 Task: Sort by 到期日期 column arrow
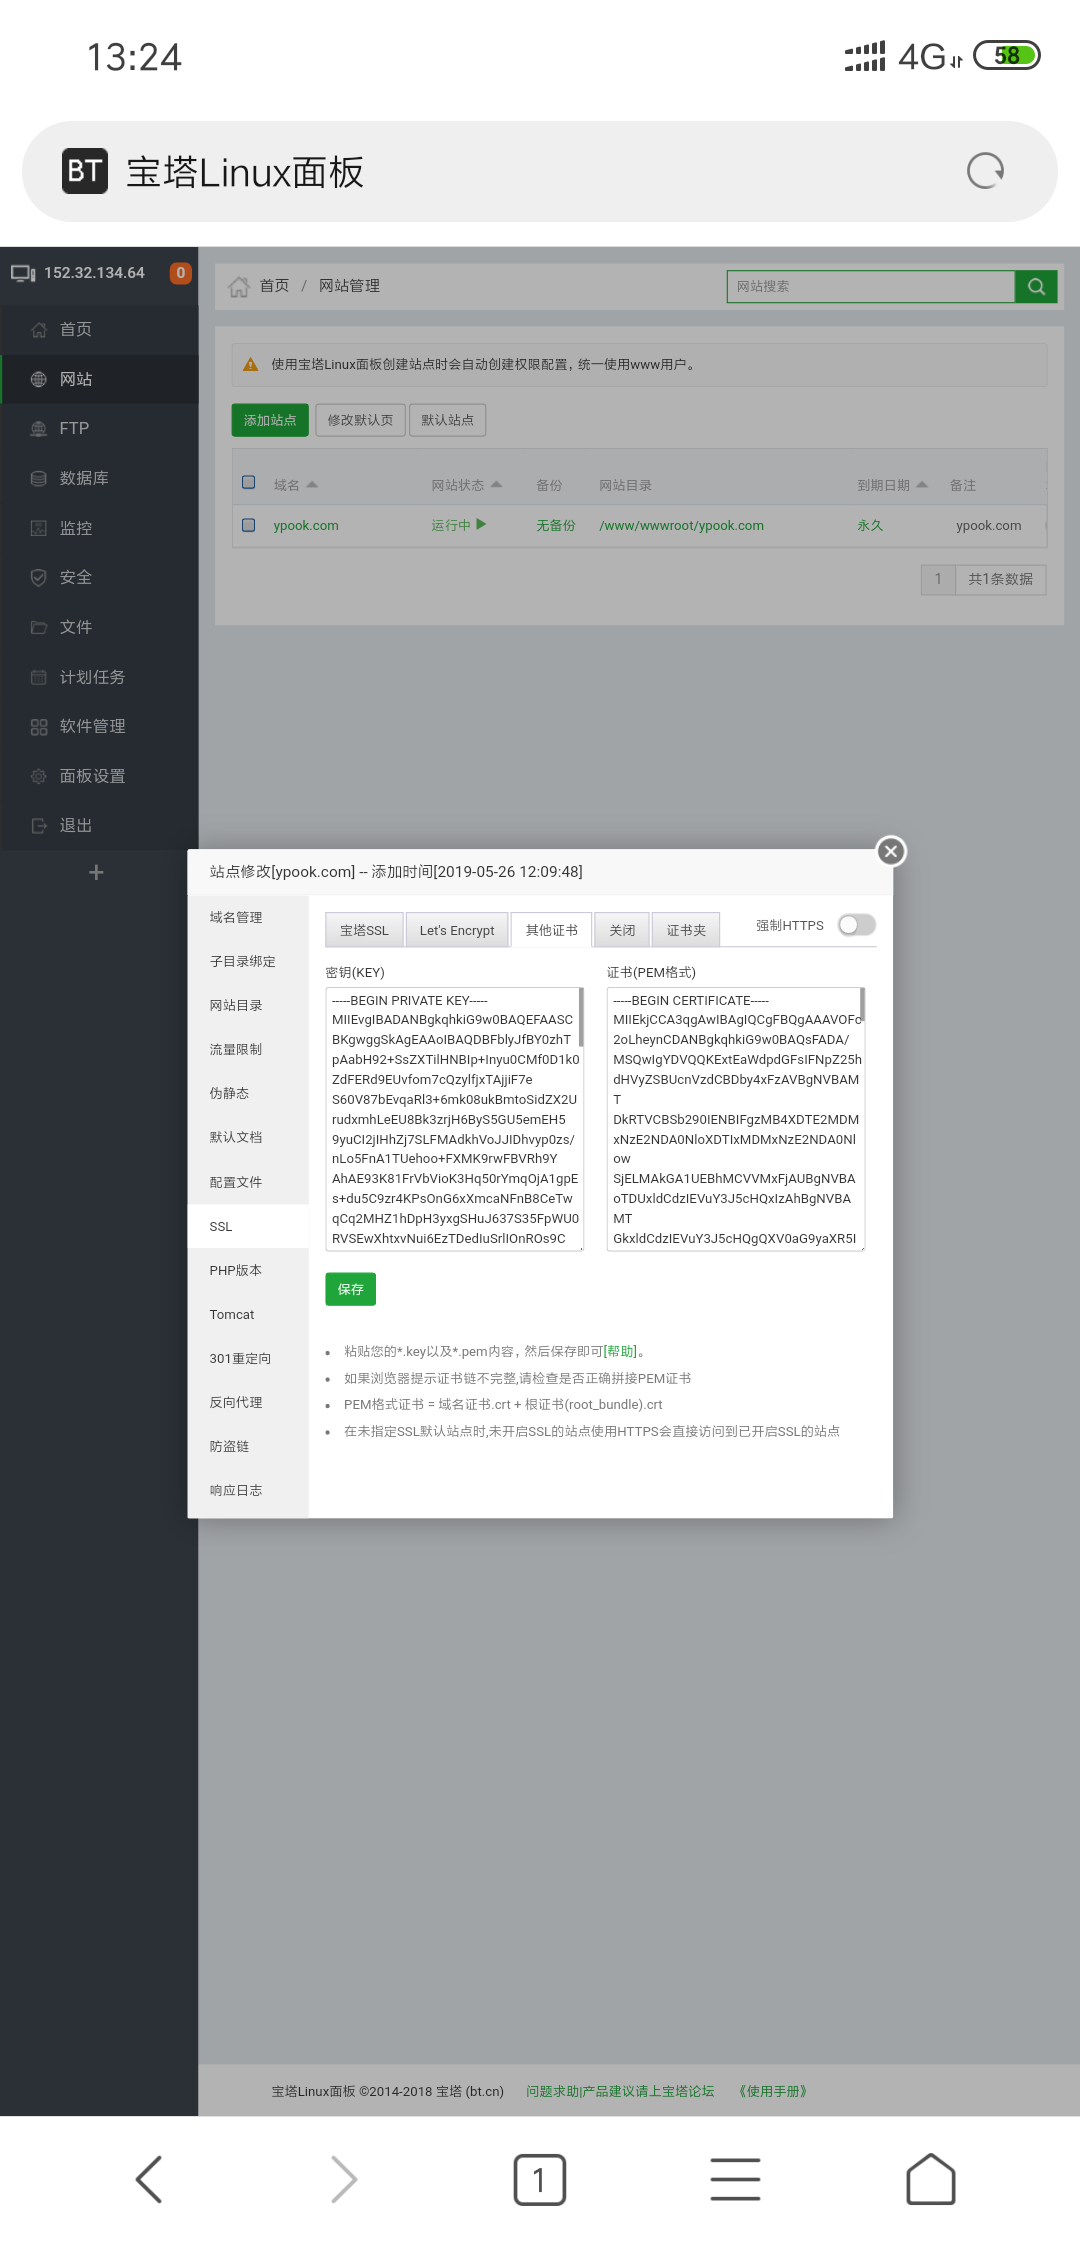pyautogui.click(x=922, y=484)
